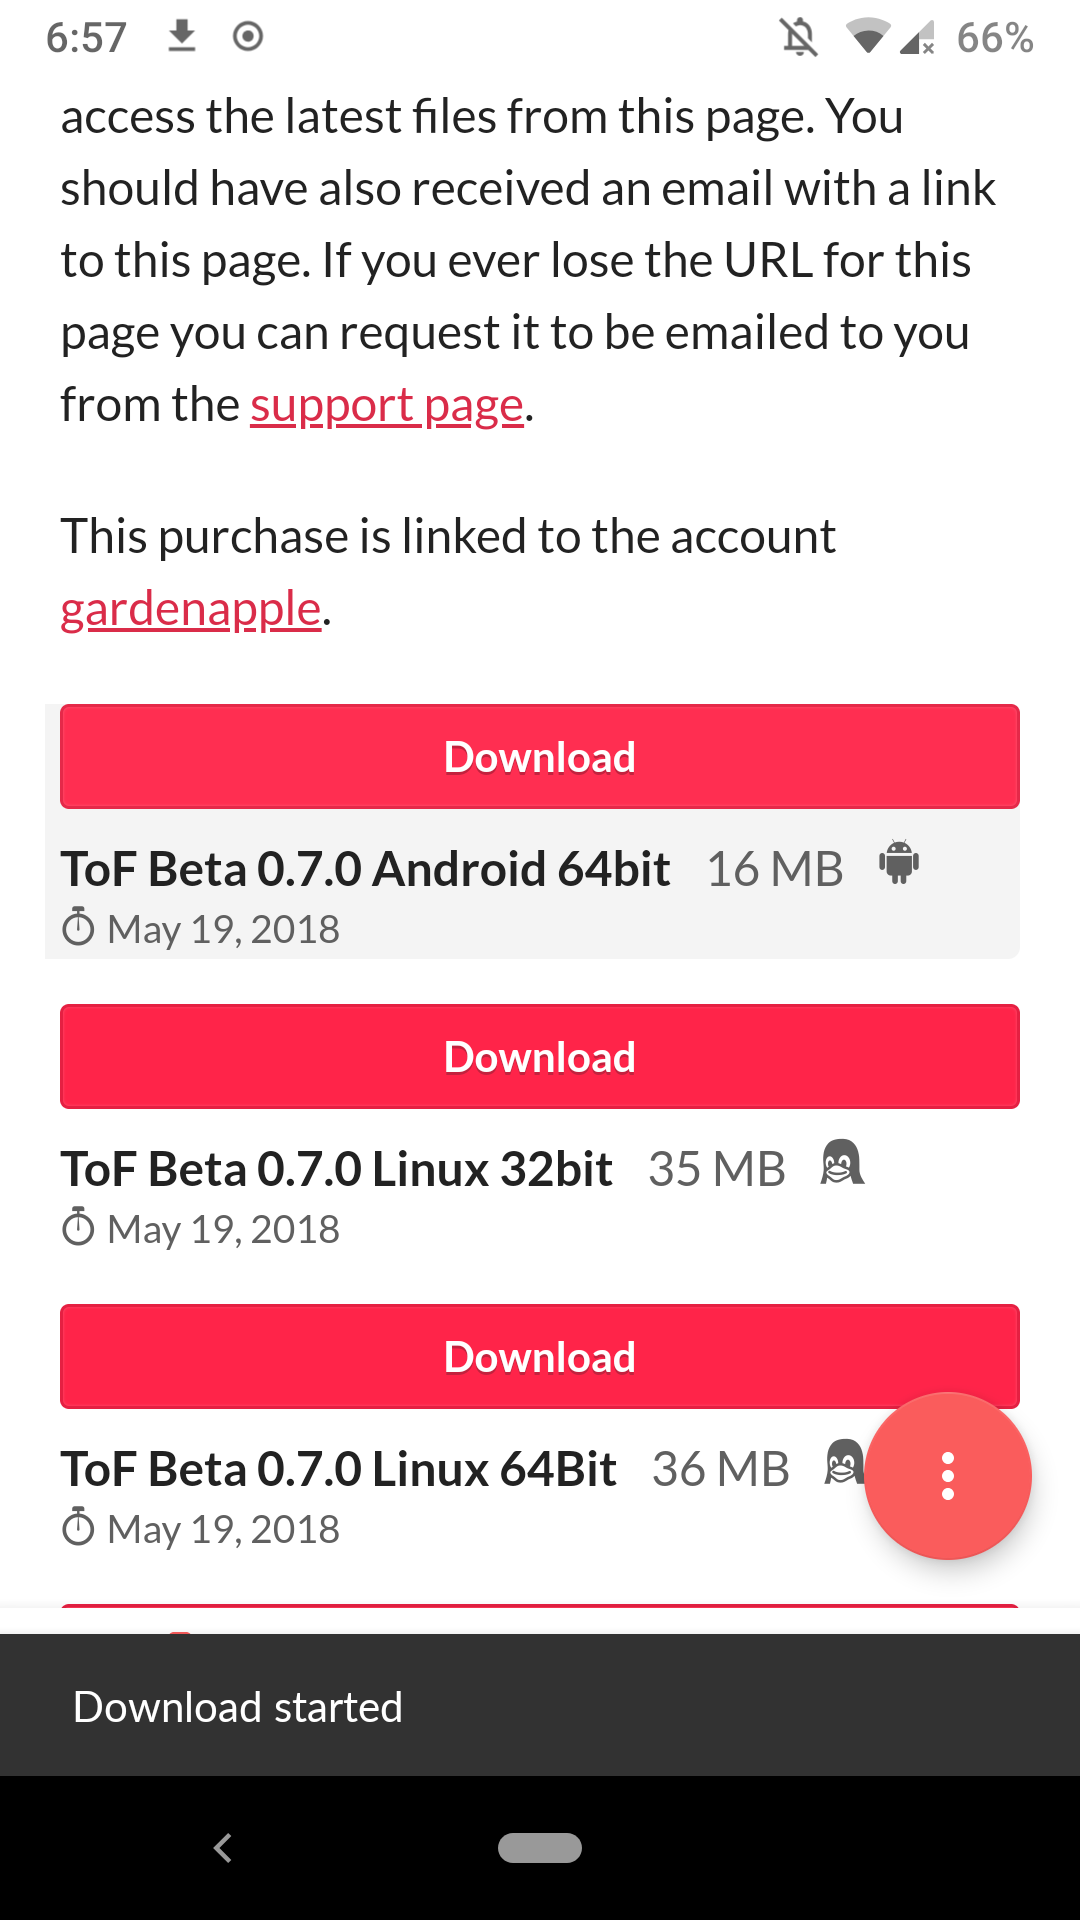The image size is (1080, 1920).
Task: Download ToF Beta 0.7.0 Android 64bit
Action: coord(540,757)
